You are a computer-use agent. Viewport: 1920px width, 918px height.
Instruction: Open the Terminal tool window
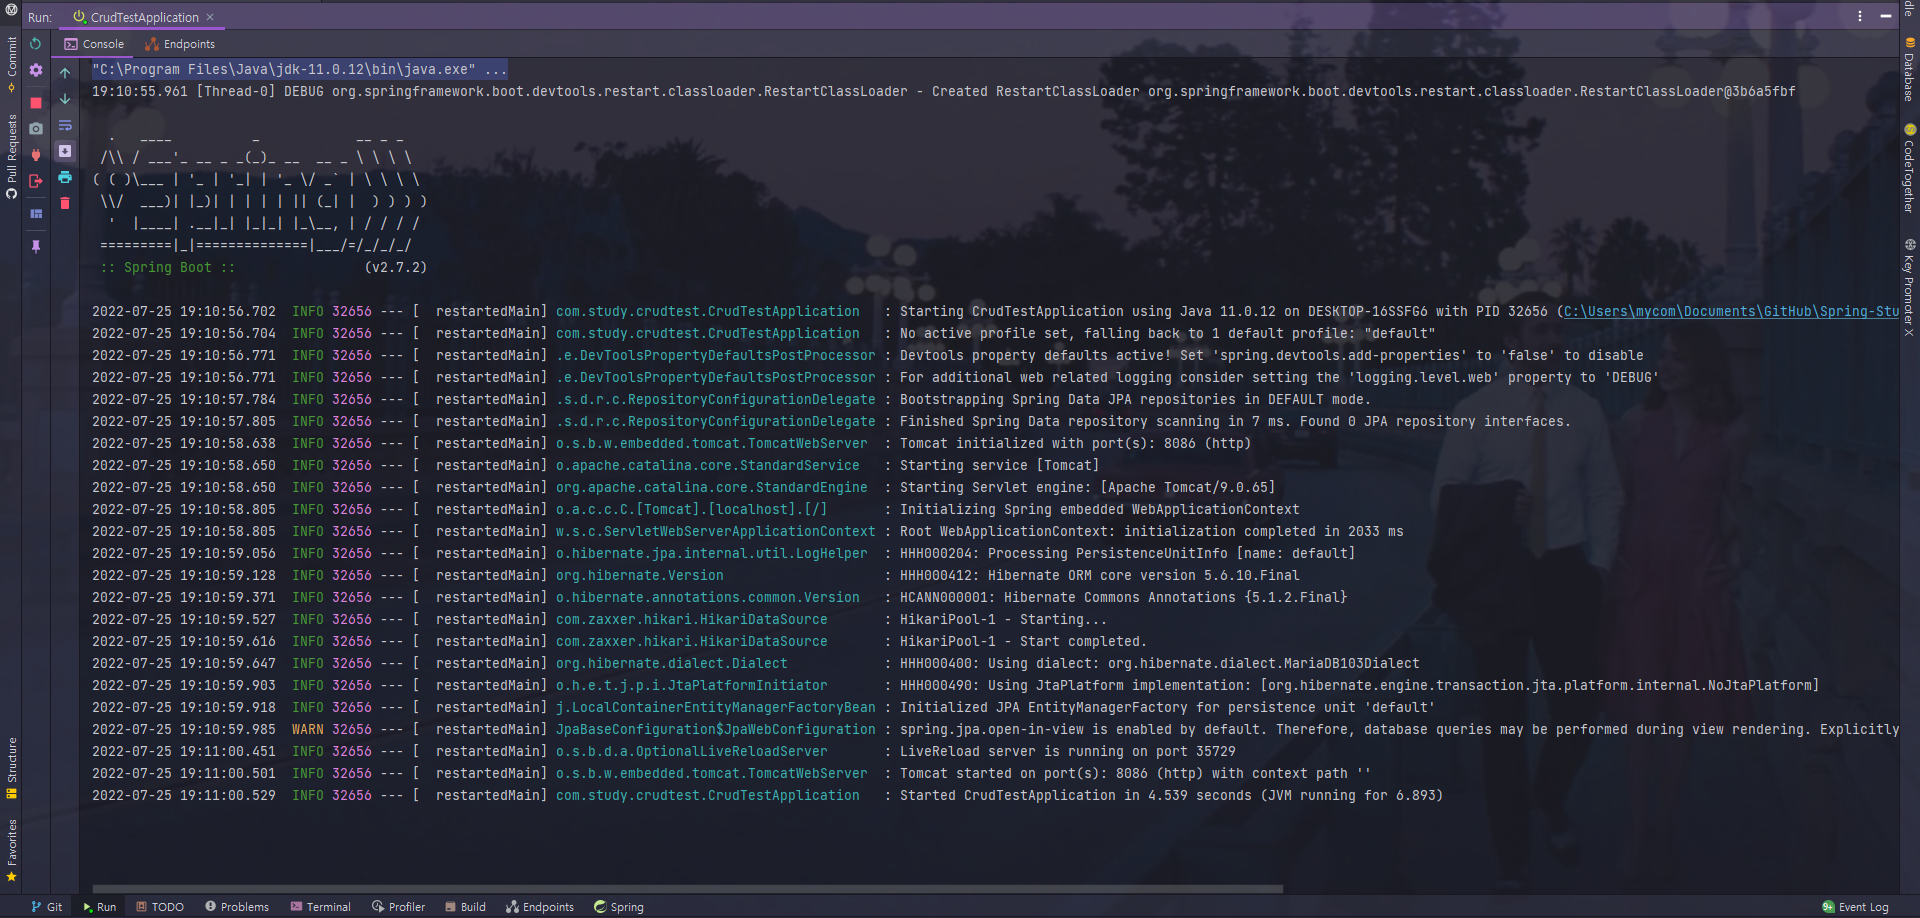tap(321, 907)
